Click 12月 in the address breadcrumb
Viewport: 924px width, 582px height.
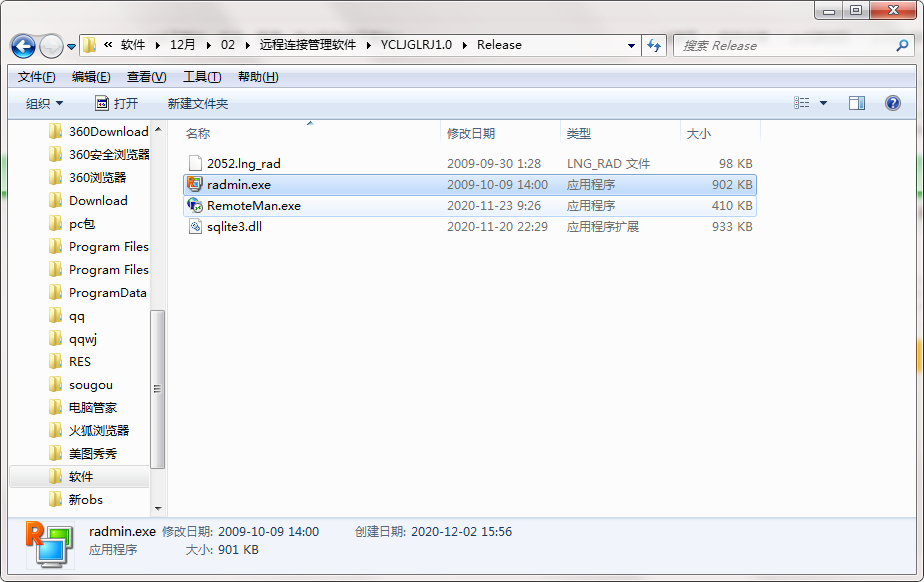pos(182,45)
